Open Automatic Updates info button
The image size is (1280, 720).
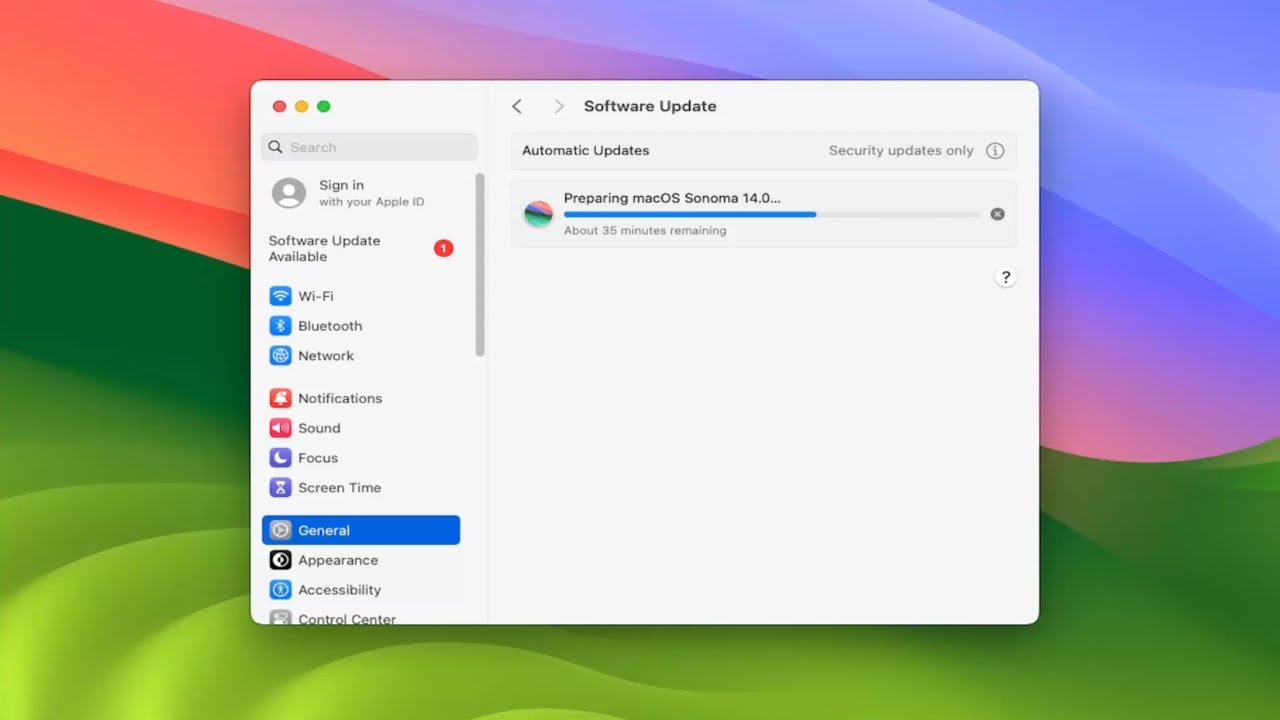click(x=995, y=151)
